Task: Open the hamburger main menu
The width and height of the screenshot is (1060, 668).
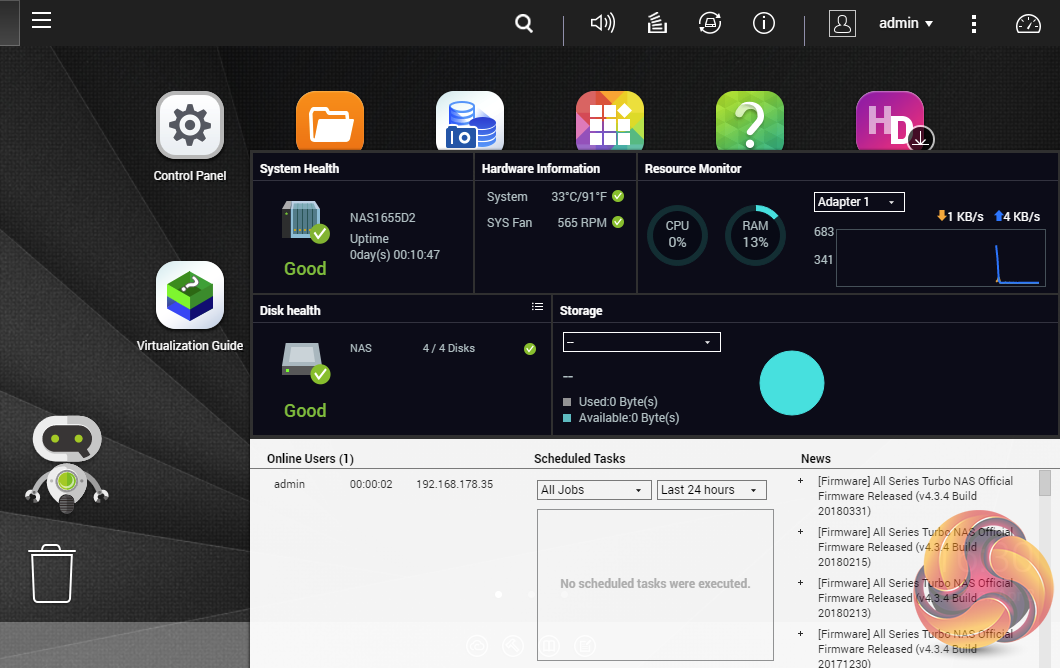Action: point(41,21)
